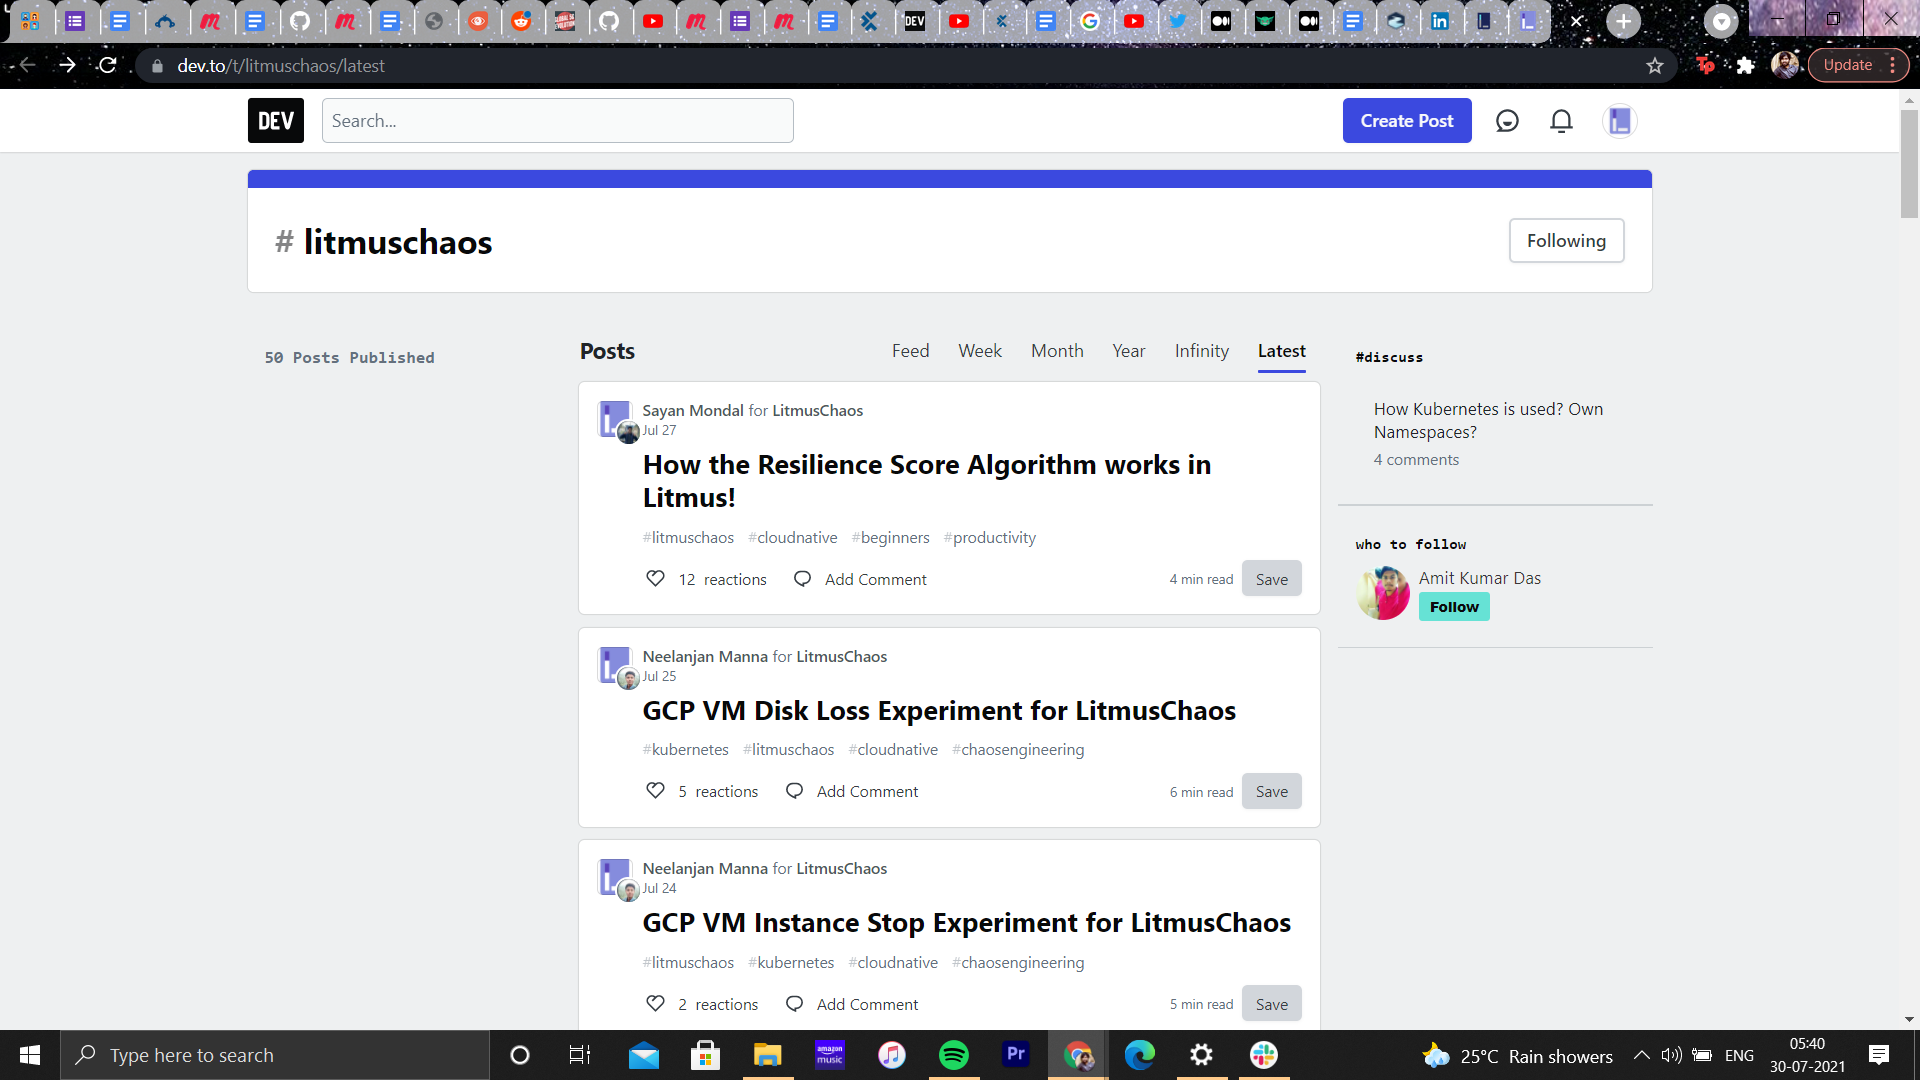
Task: Click comment bubble icon on Resilience Score post
Action: [x=802, y=579]
